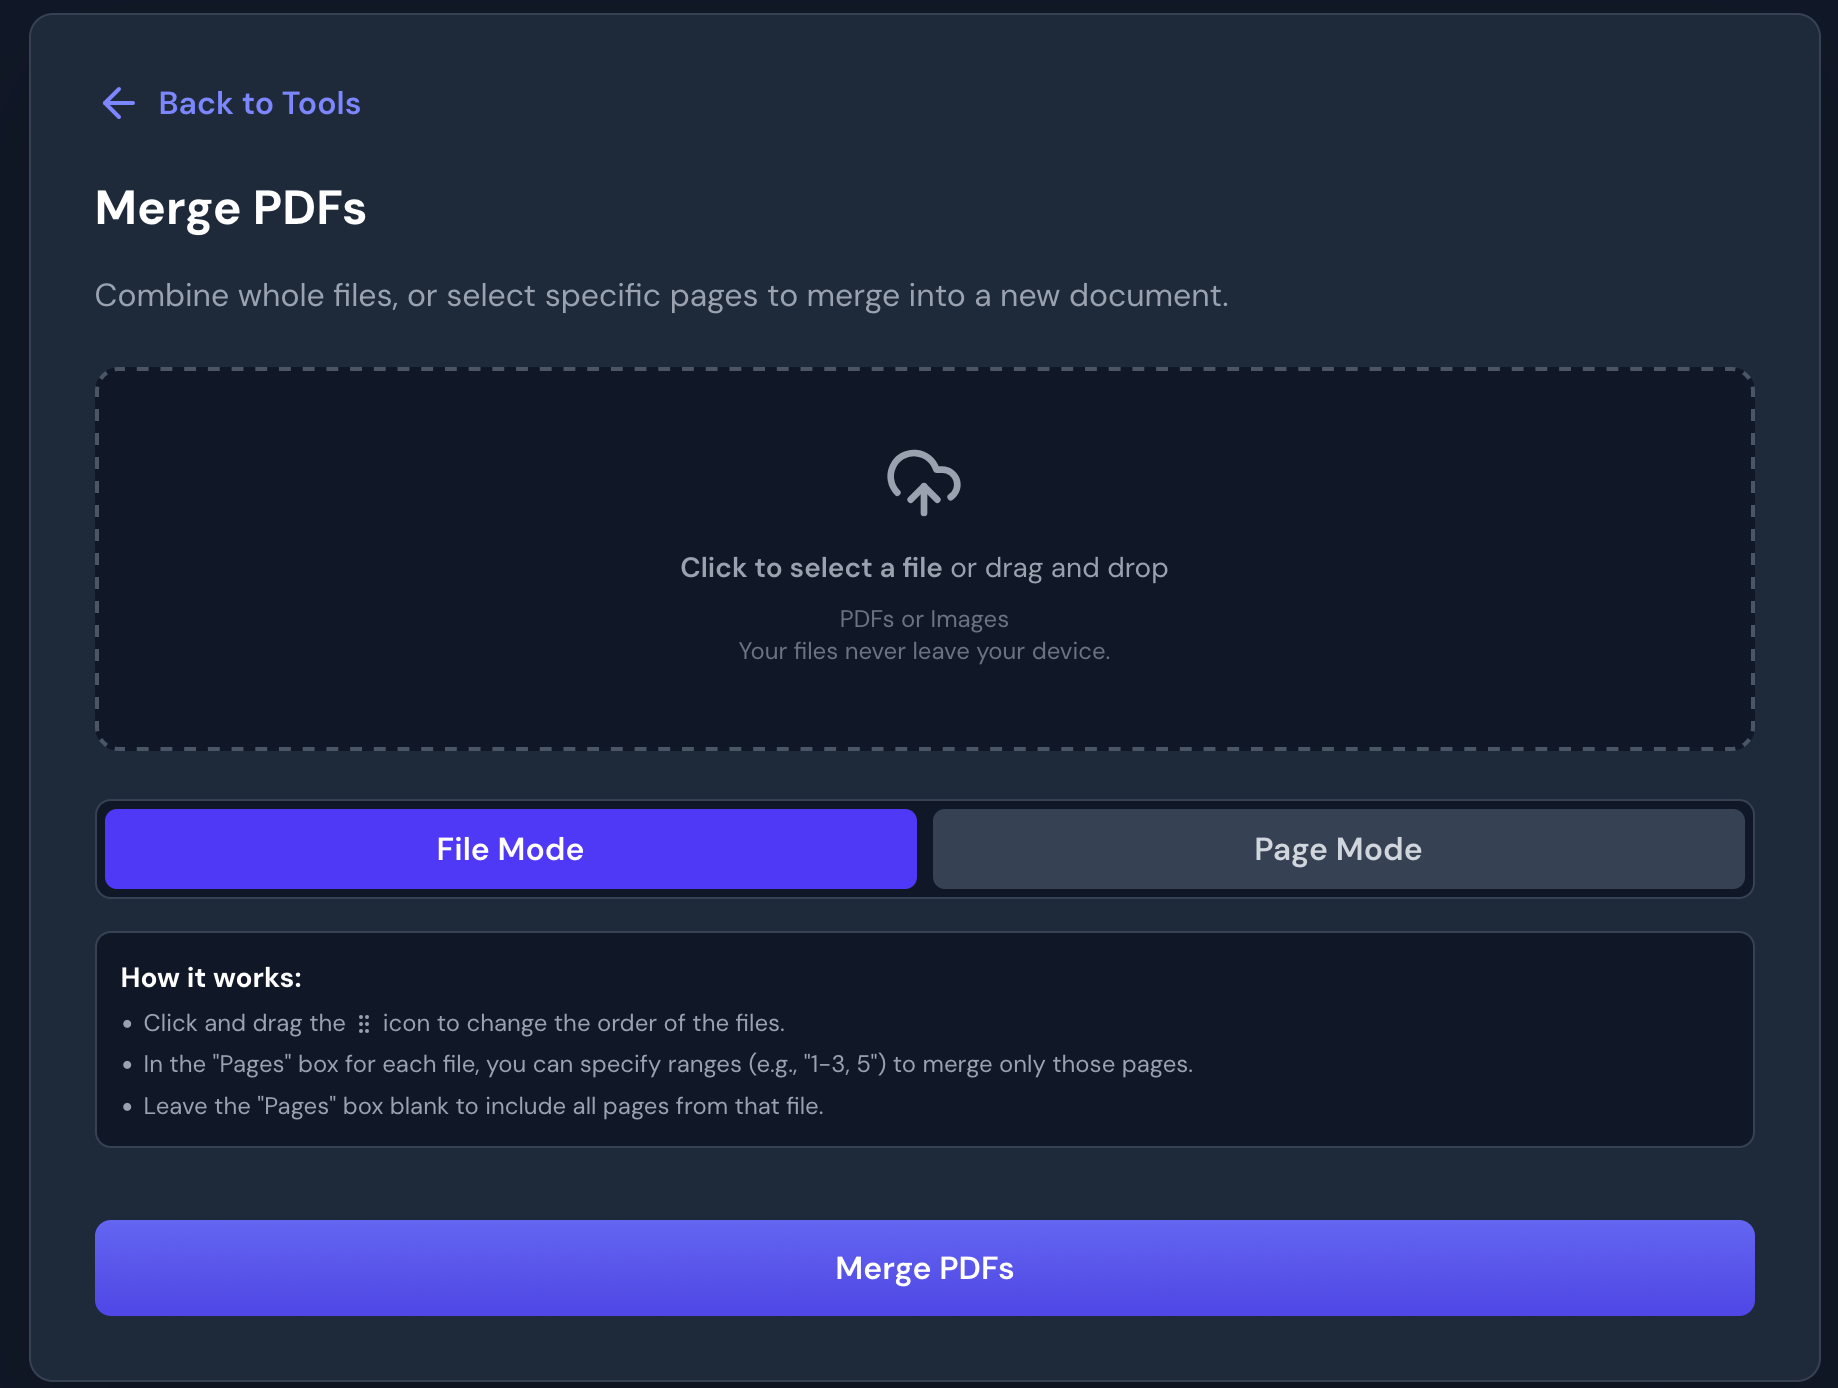Click the instruction about changing file order

tap(583, 1023)
